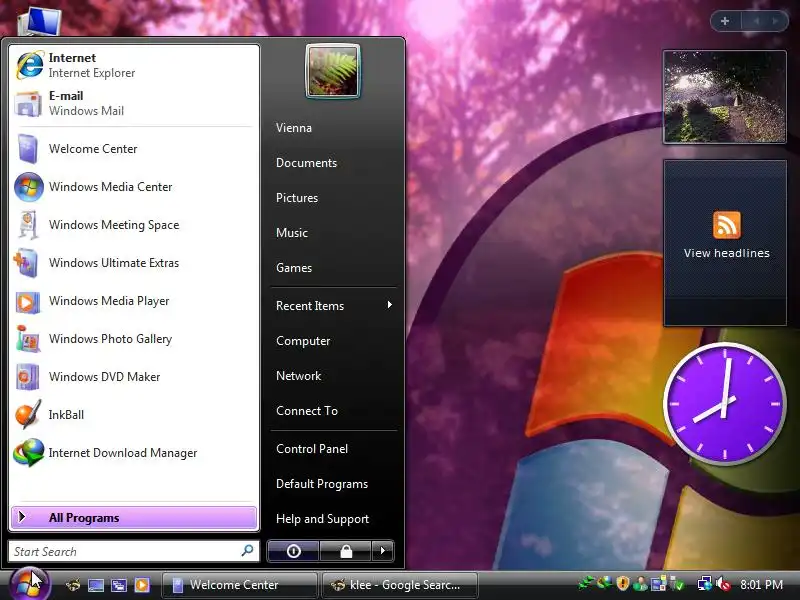
Task: Click the orange RSS feed icon
Action: (727, 224)
